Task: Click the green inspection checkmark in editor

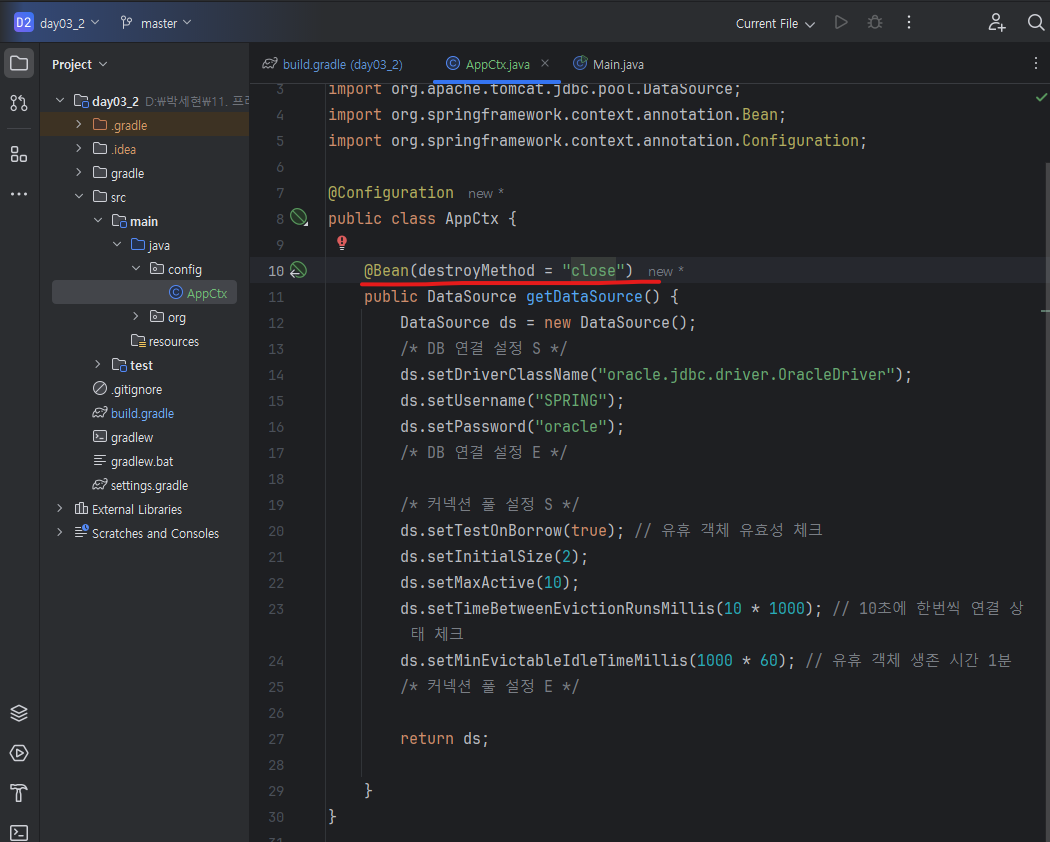Action: [1041, 97]
